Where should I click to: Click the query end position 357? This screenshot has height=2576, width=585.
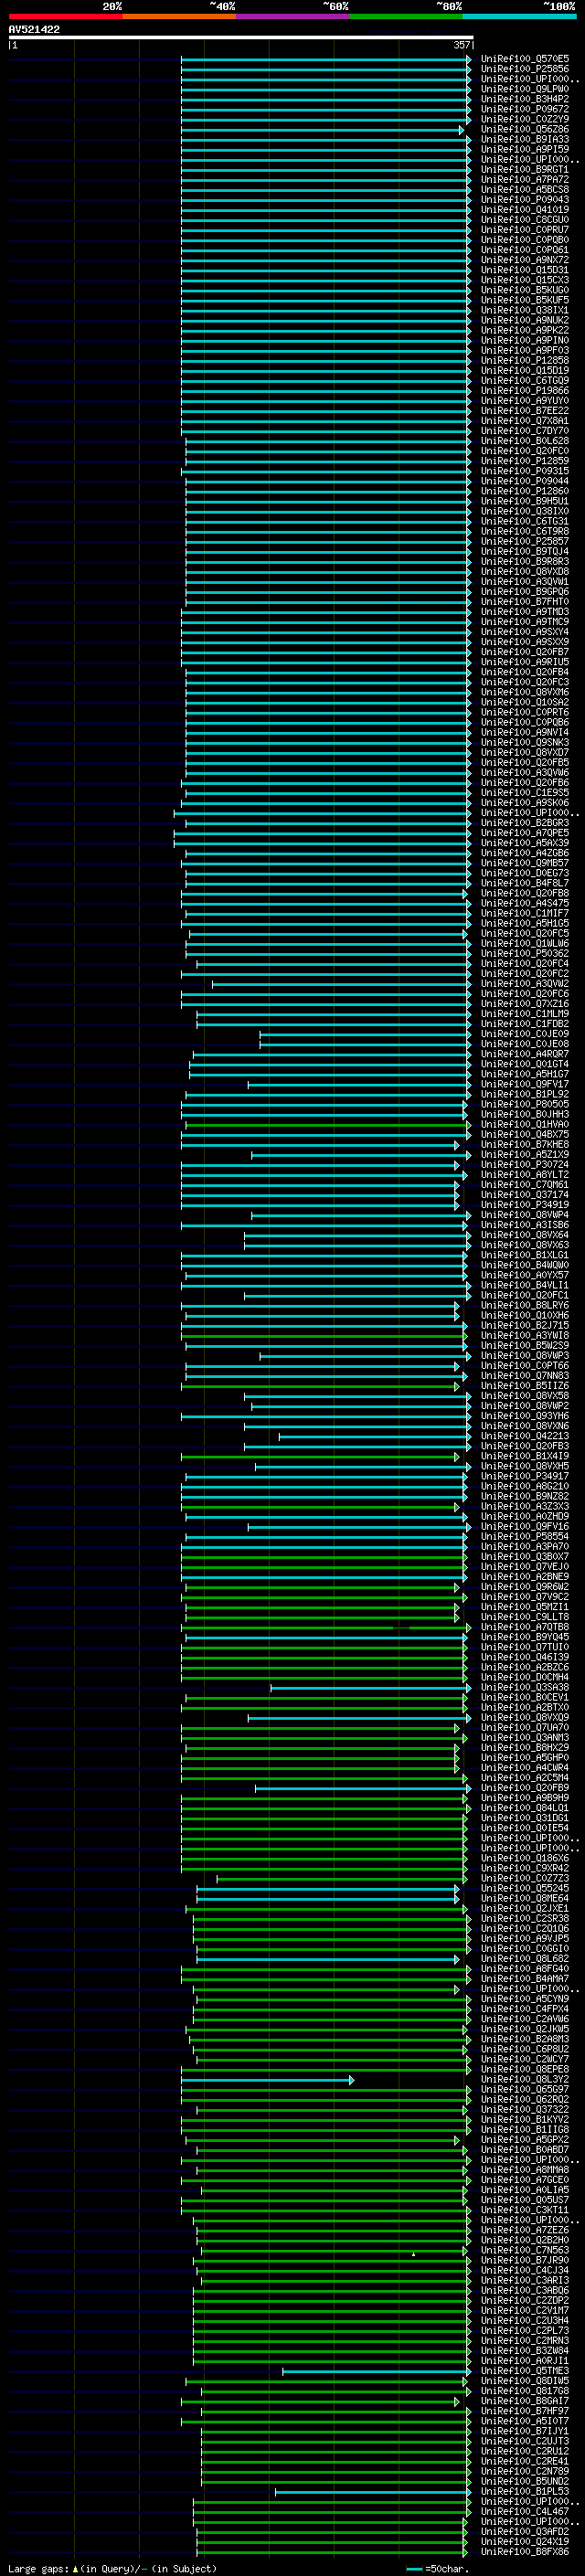462,45
